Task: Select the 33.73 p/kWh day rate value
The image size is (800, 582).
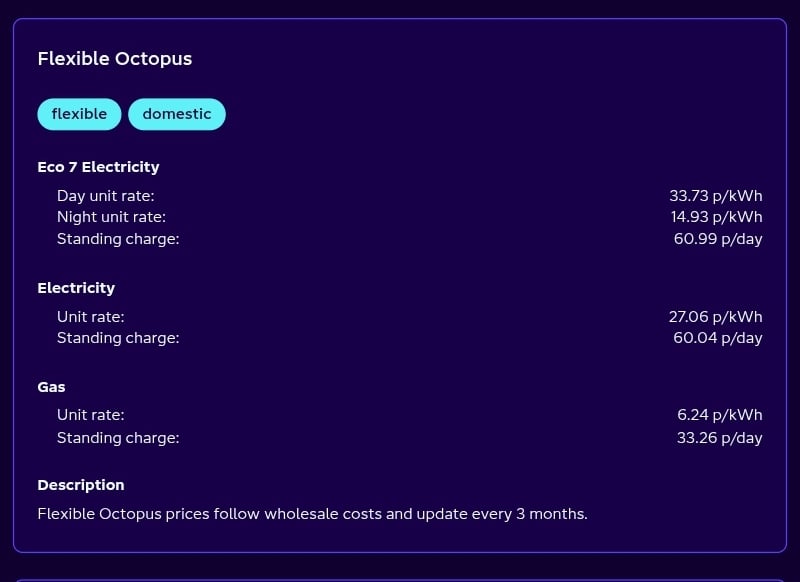Action: 715,196
